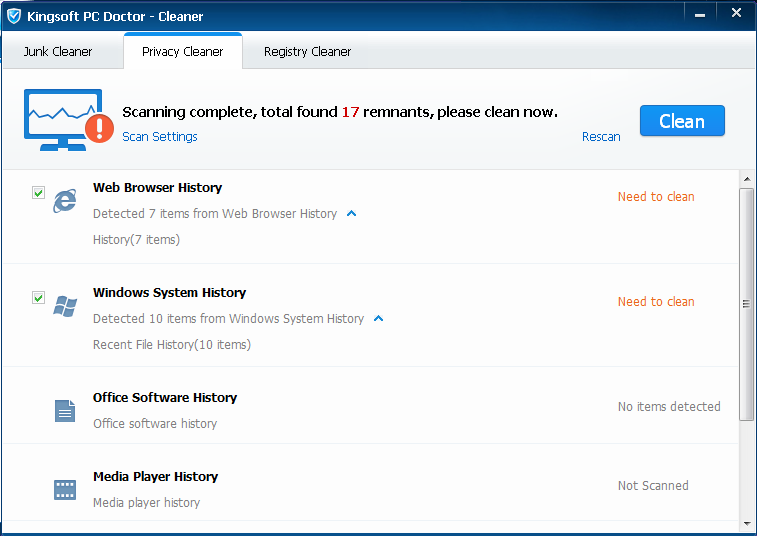This screenshot has height=536, width=757.
Task: Click 'Web Browser History' heading
Action: click(157, 187)
